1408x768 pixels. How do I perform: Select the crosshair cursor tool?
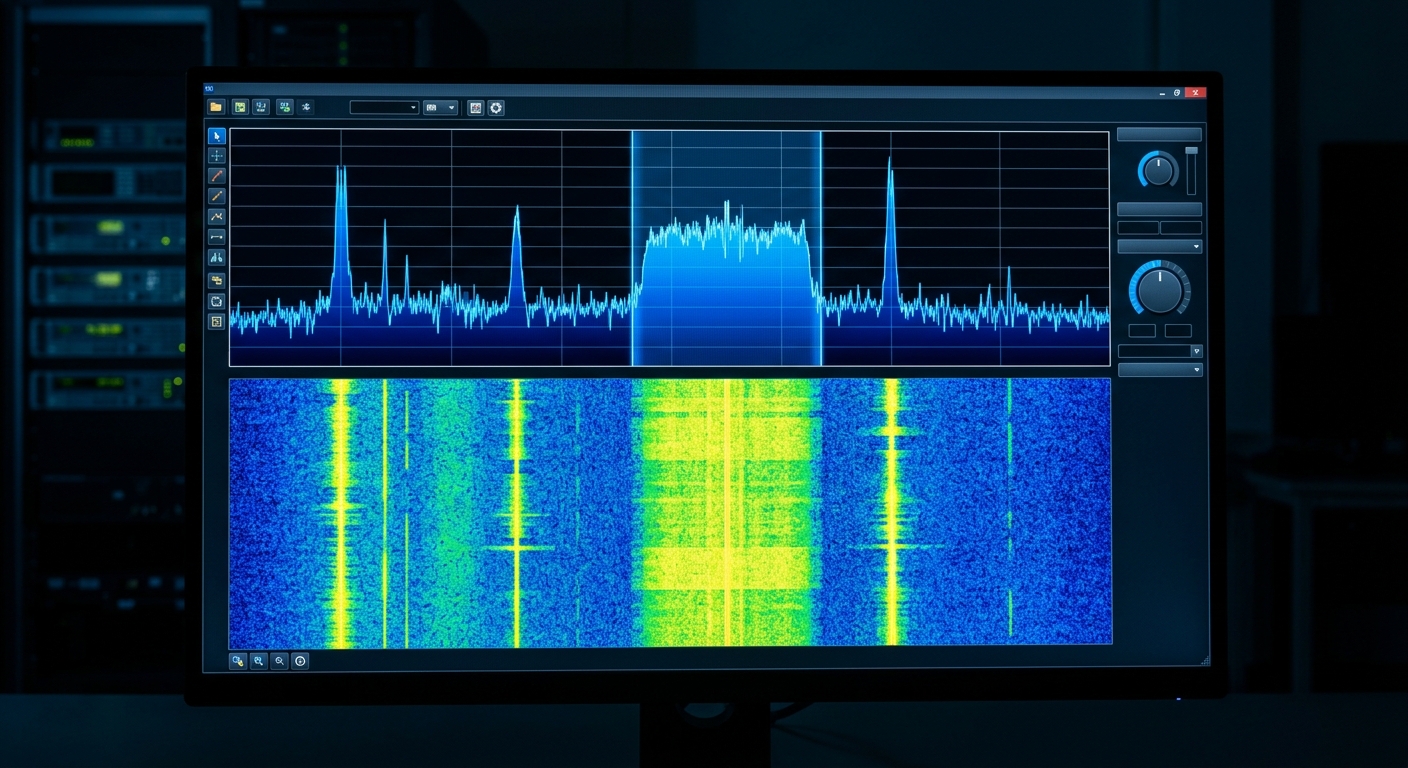pyautogui.click(x=217, y=156)
